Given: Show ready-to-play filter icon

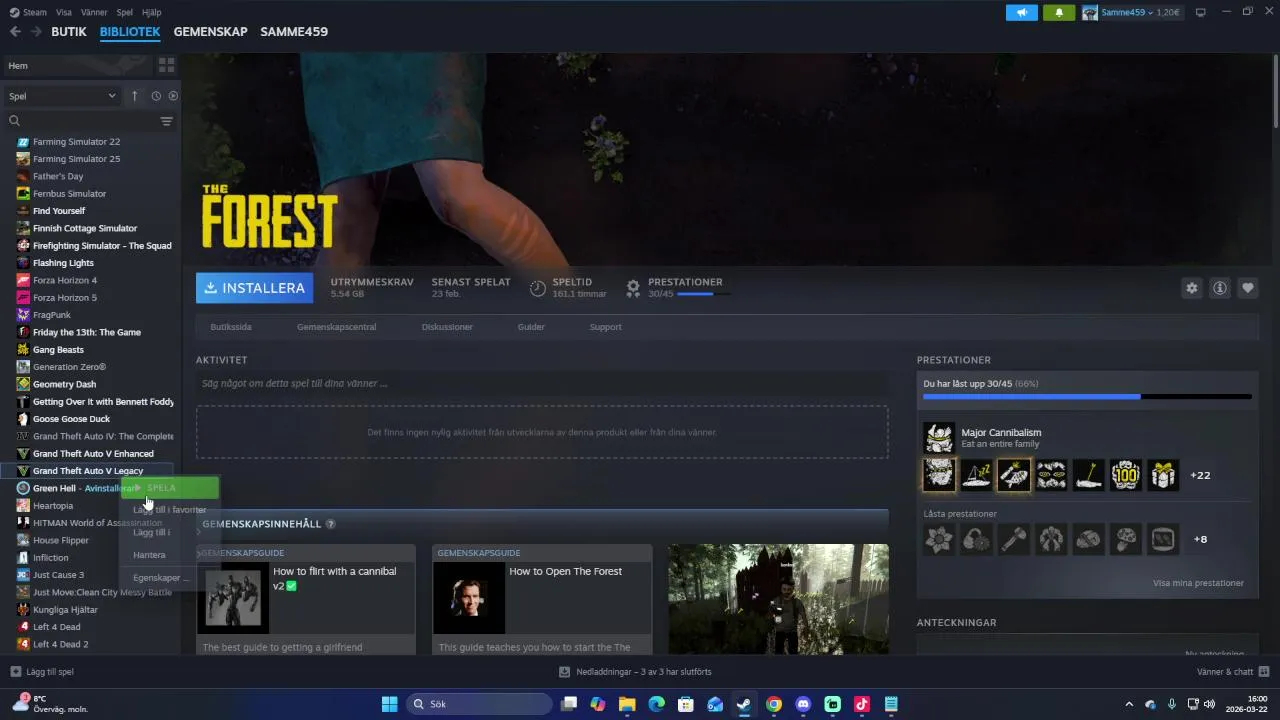Looking at the screenshot, I should pos(173,96).
